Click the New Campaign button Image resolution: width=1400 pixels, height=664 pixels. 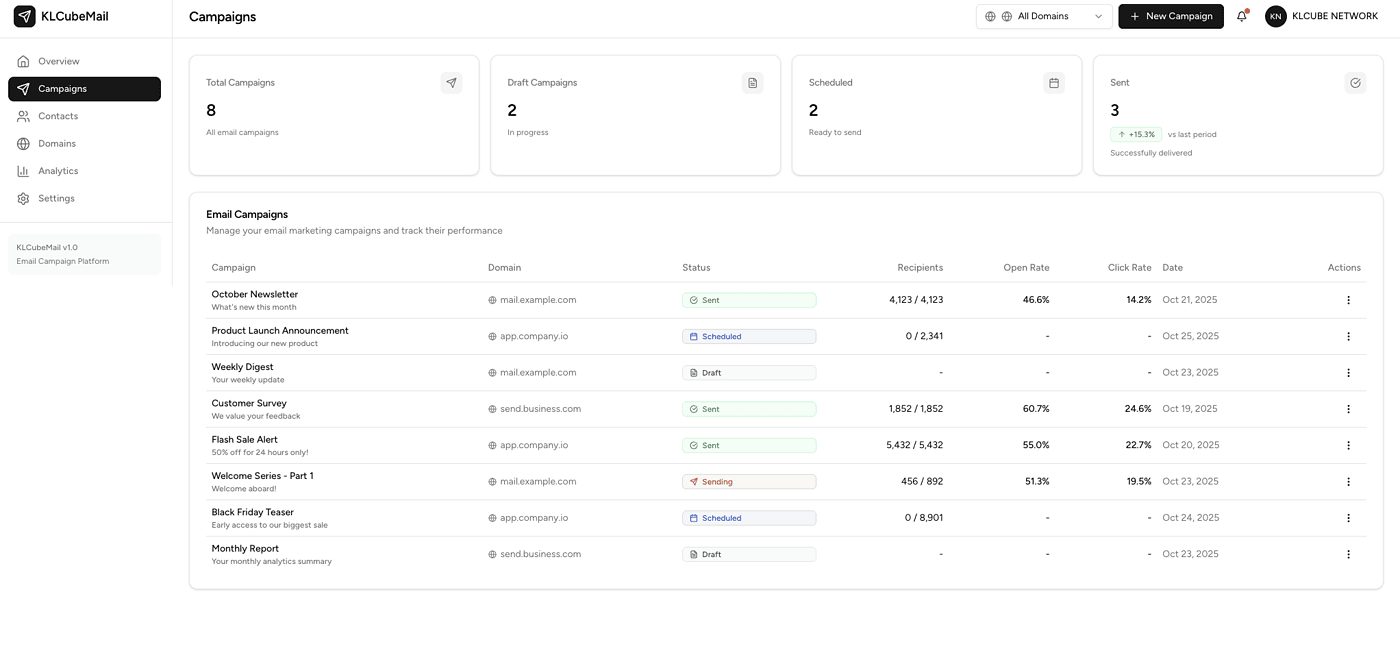point(1170,16)
